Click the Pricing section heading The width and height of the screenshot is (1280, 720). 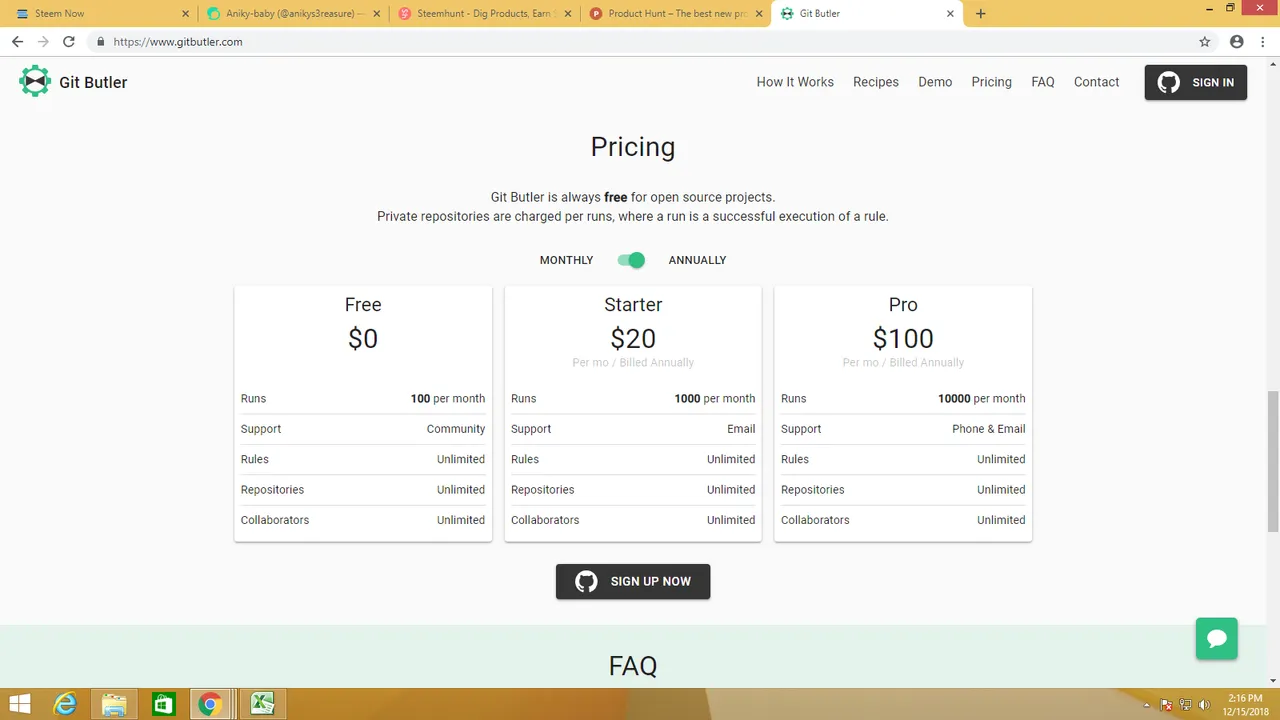coord(633,147)
